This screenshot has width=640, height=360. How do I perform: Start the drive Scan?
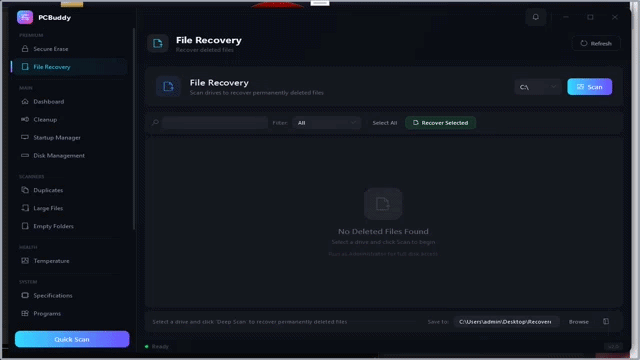589,87
